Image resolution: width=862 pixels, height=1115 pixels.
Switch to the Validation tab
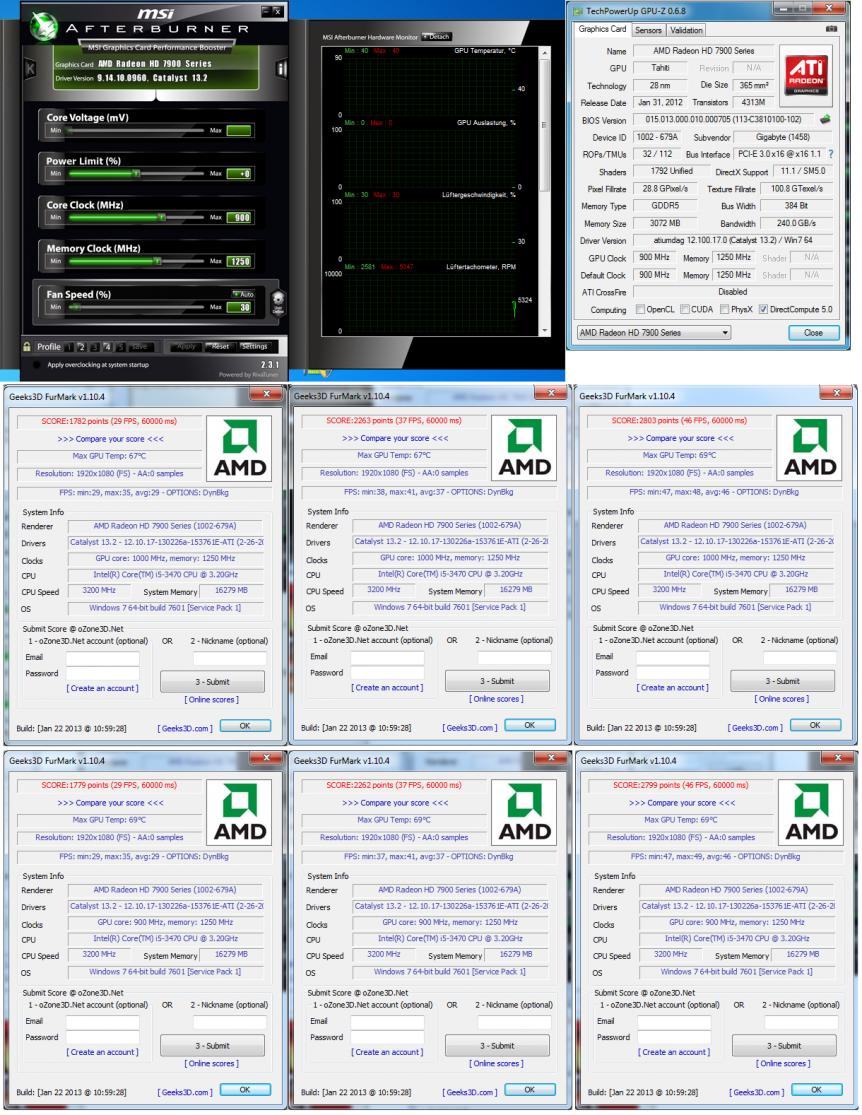(686, 30)
